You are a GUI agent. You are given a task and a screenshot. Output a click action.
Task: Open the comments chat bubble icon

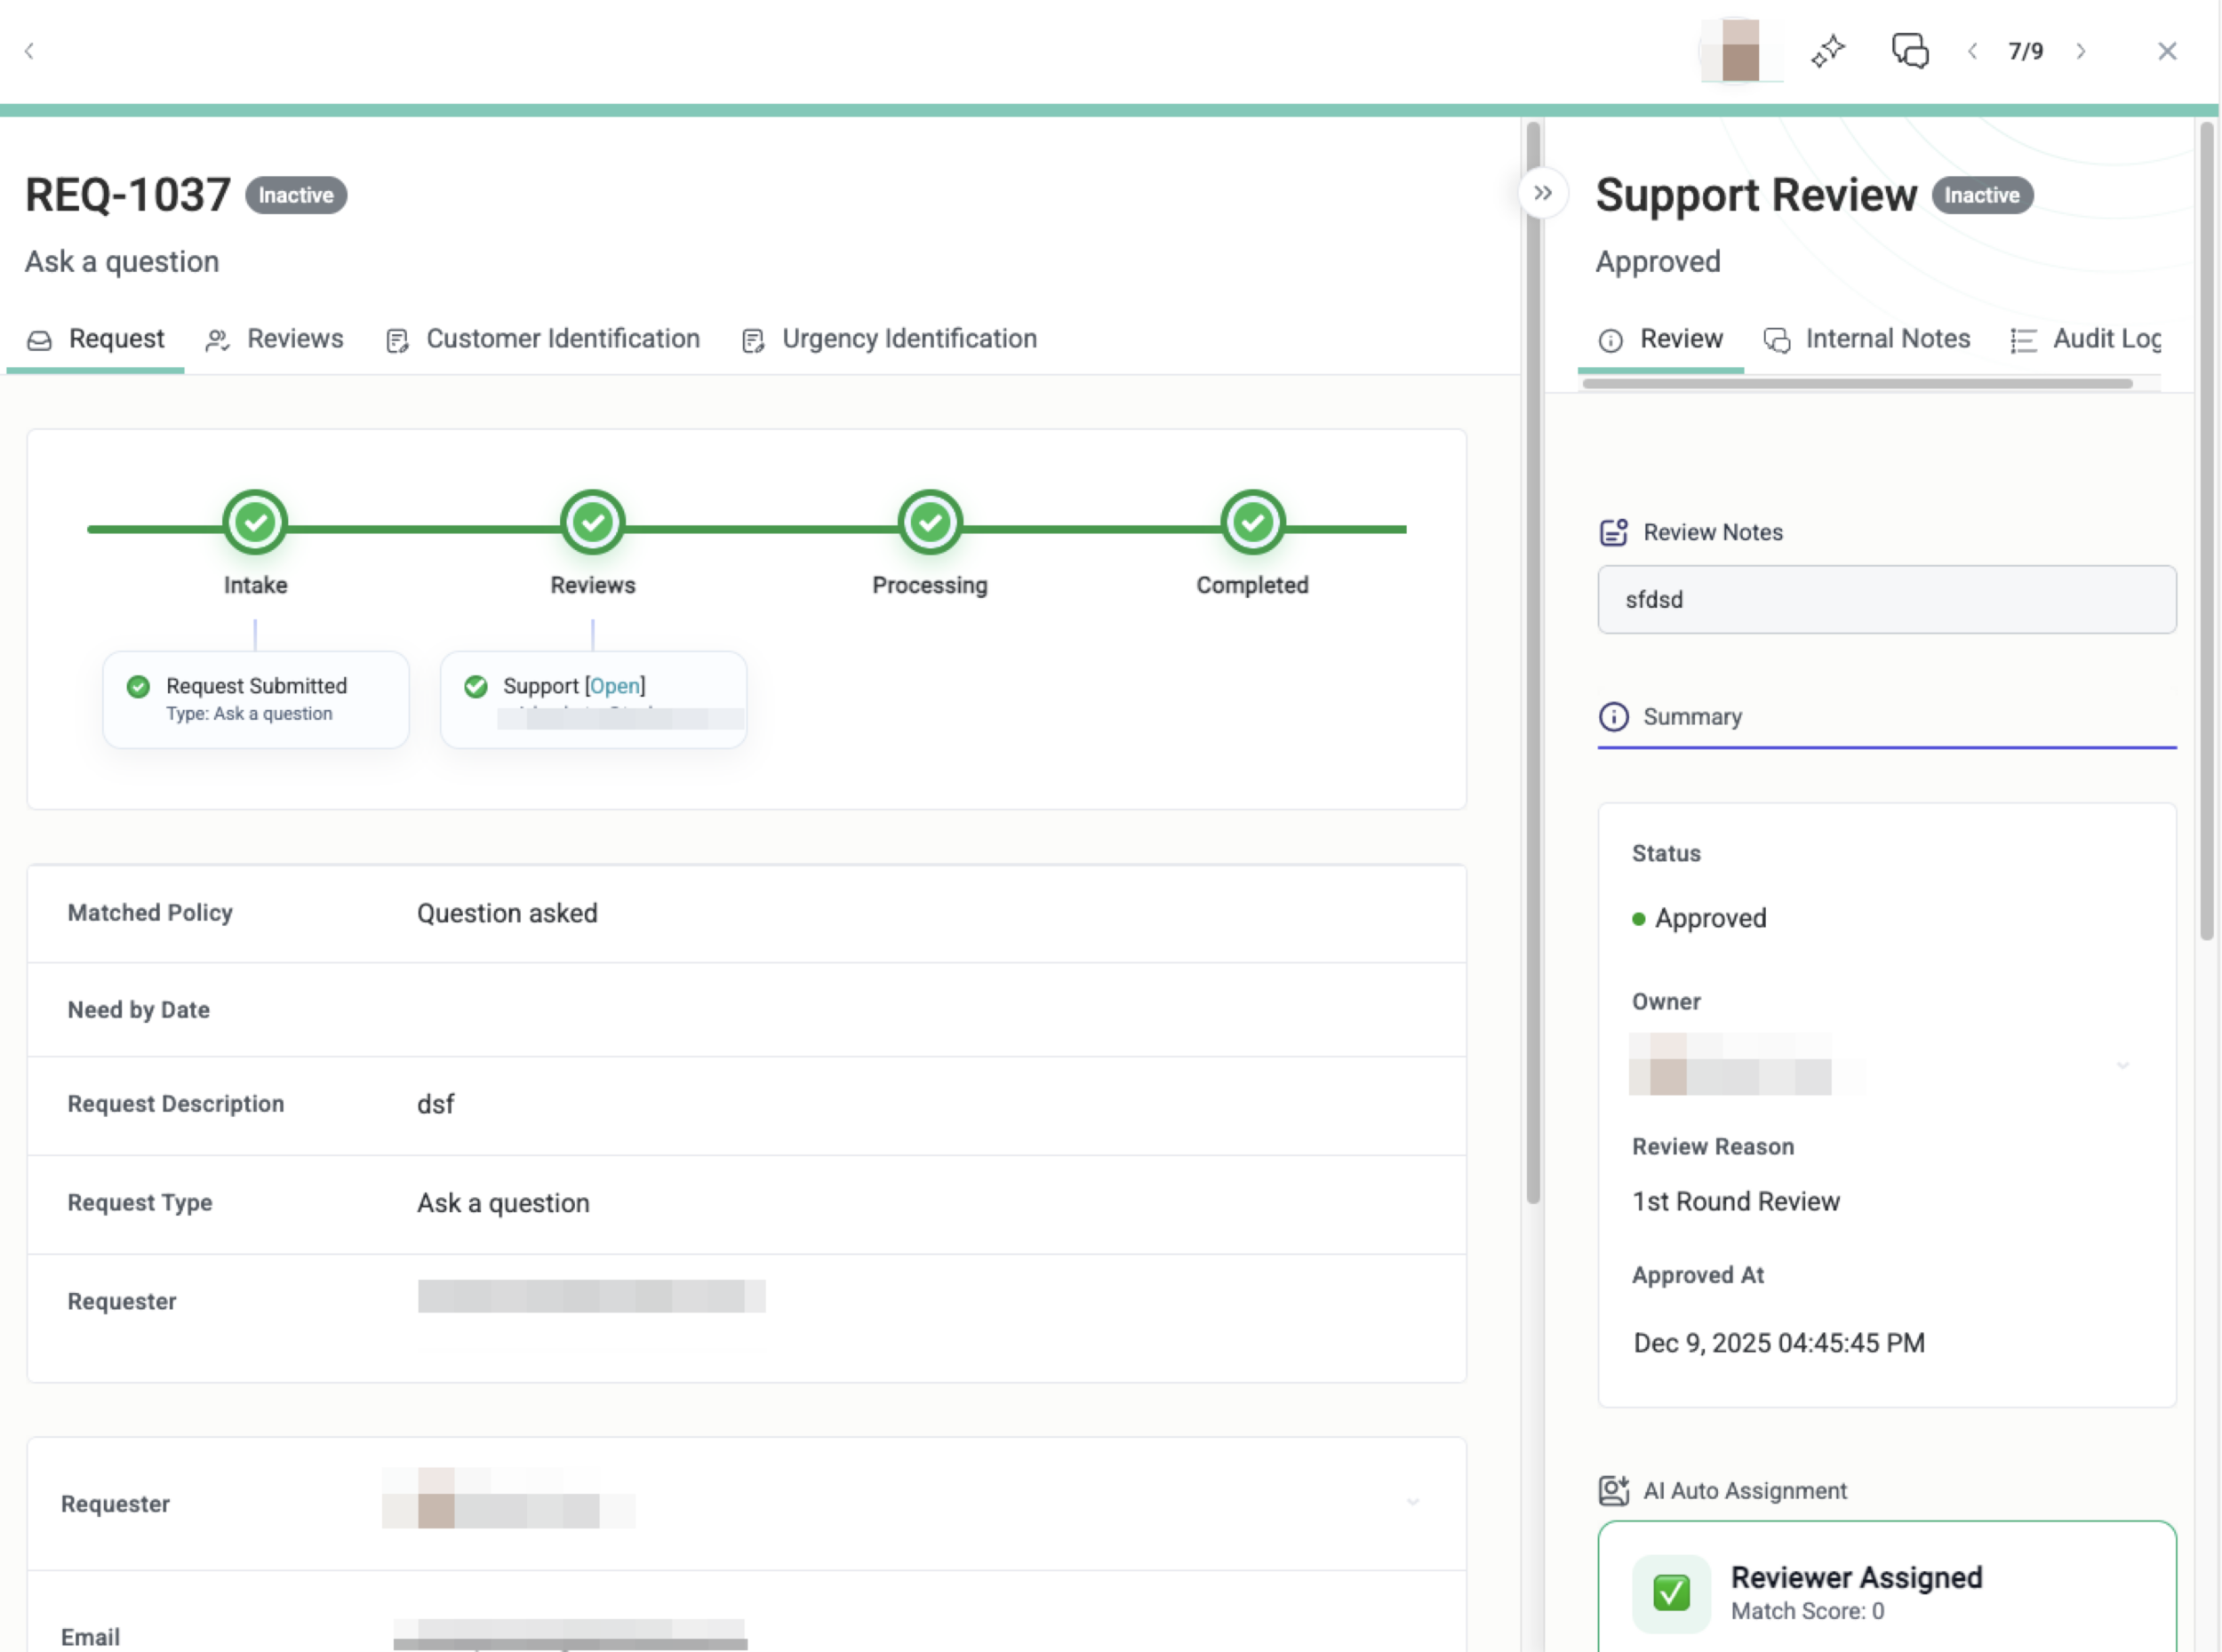point(1909,51)
